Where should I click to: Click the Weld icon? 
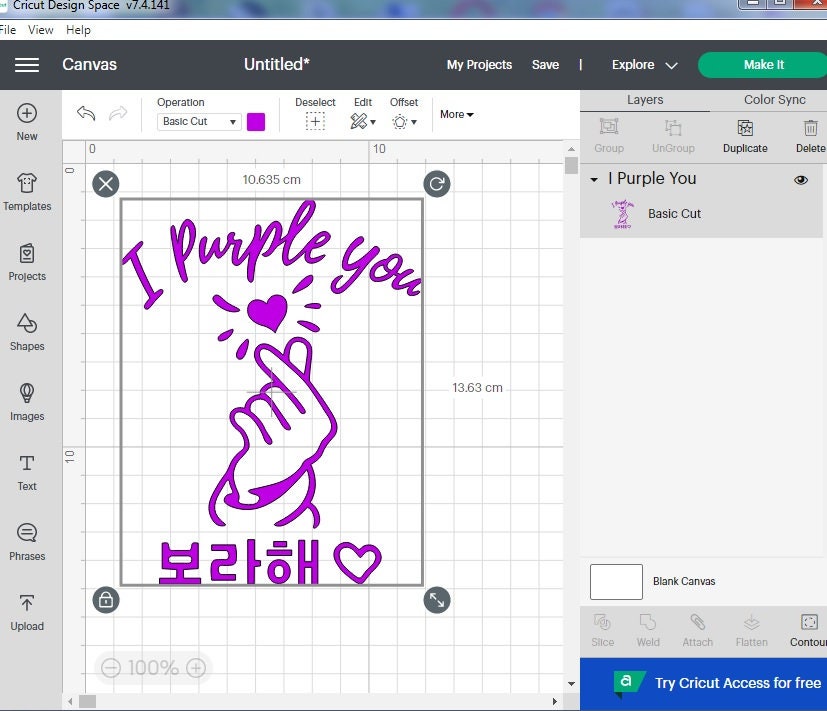647,629
